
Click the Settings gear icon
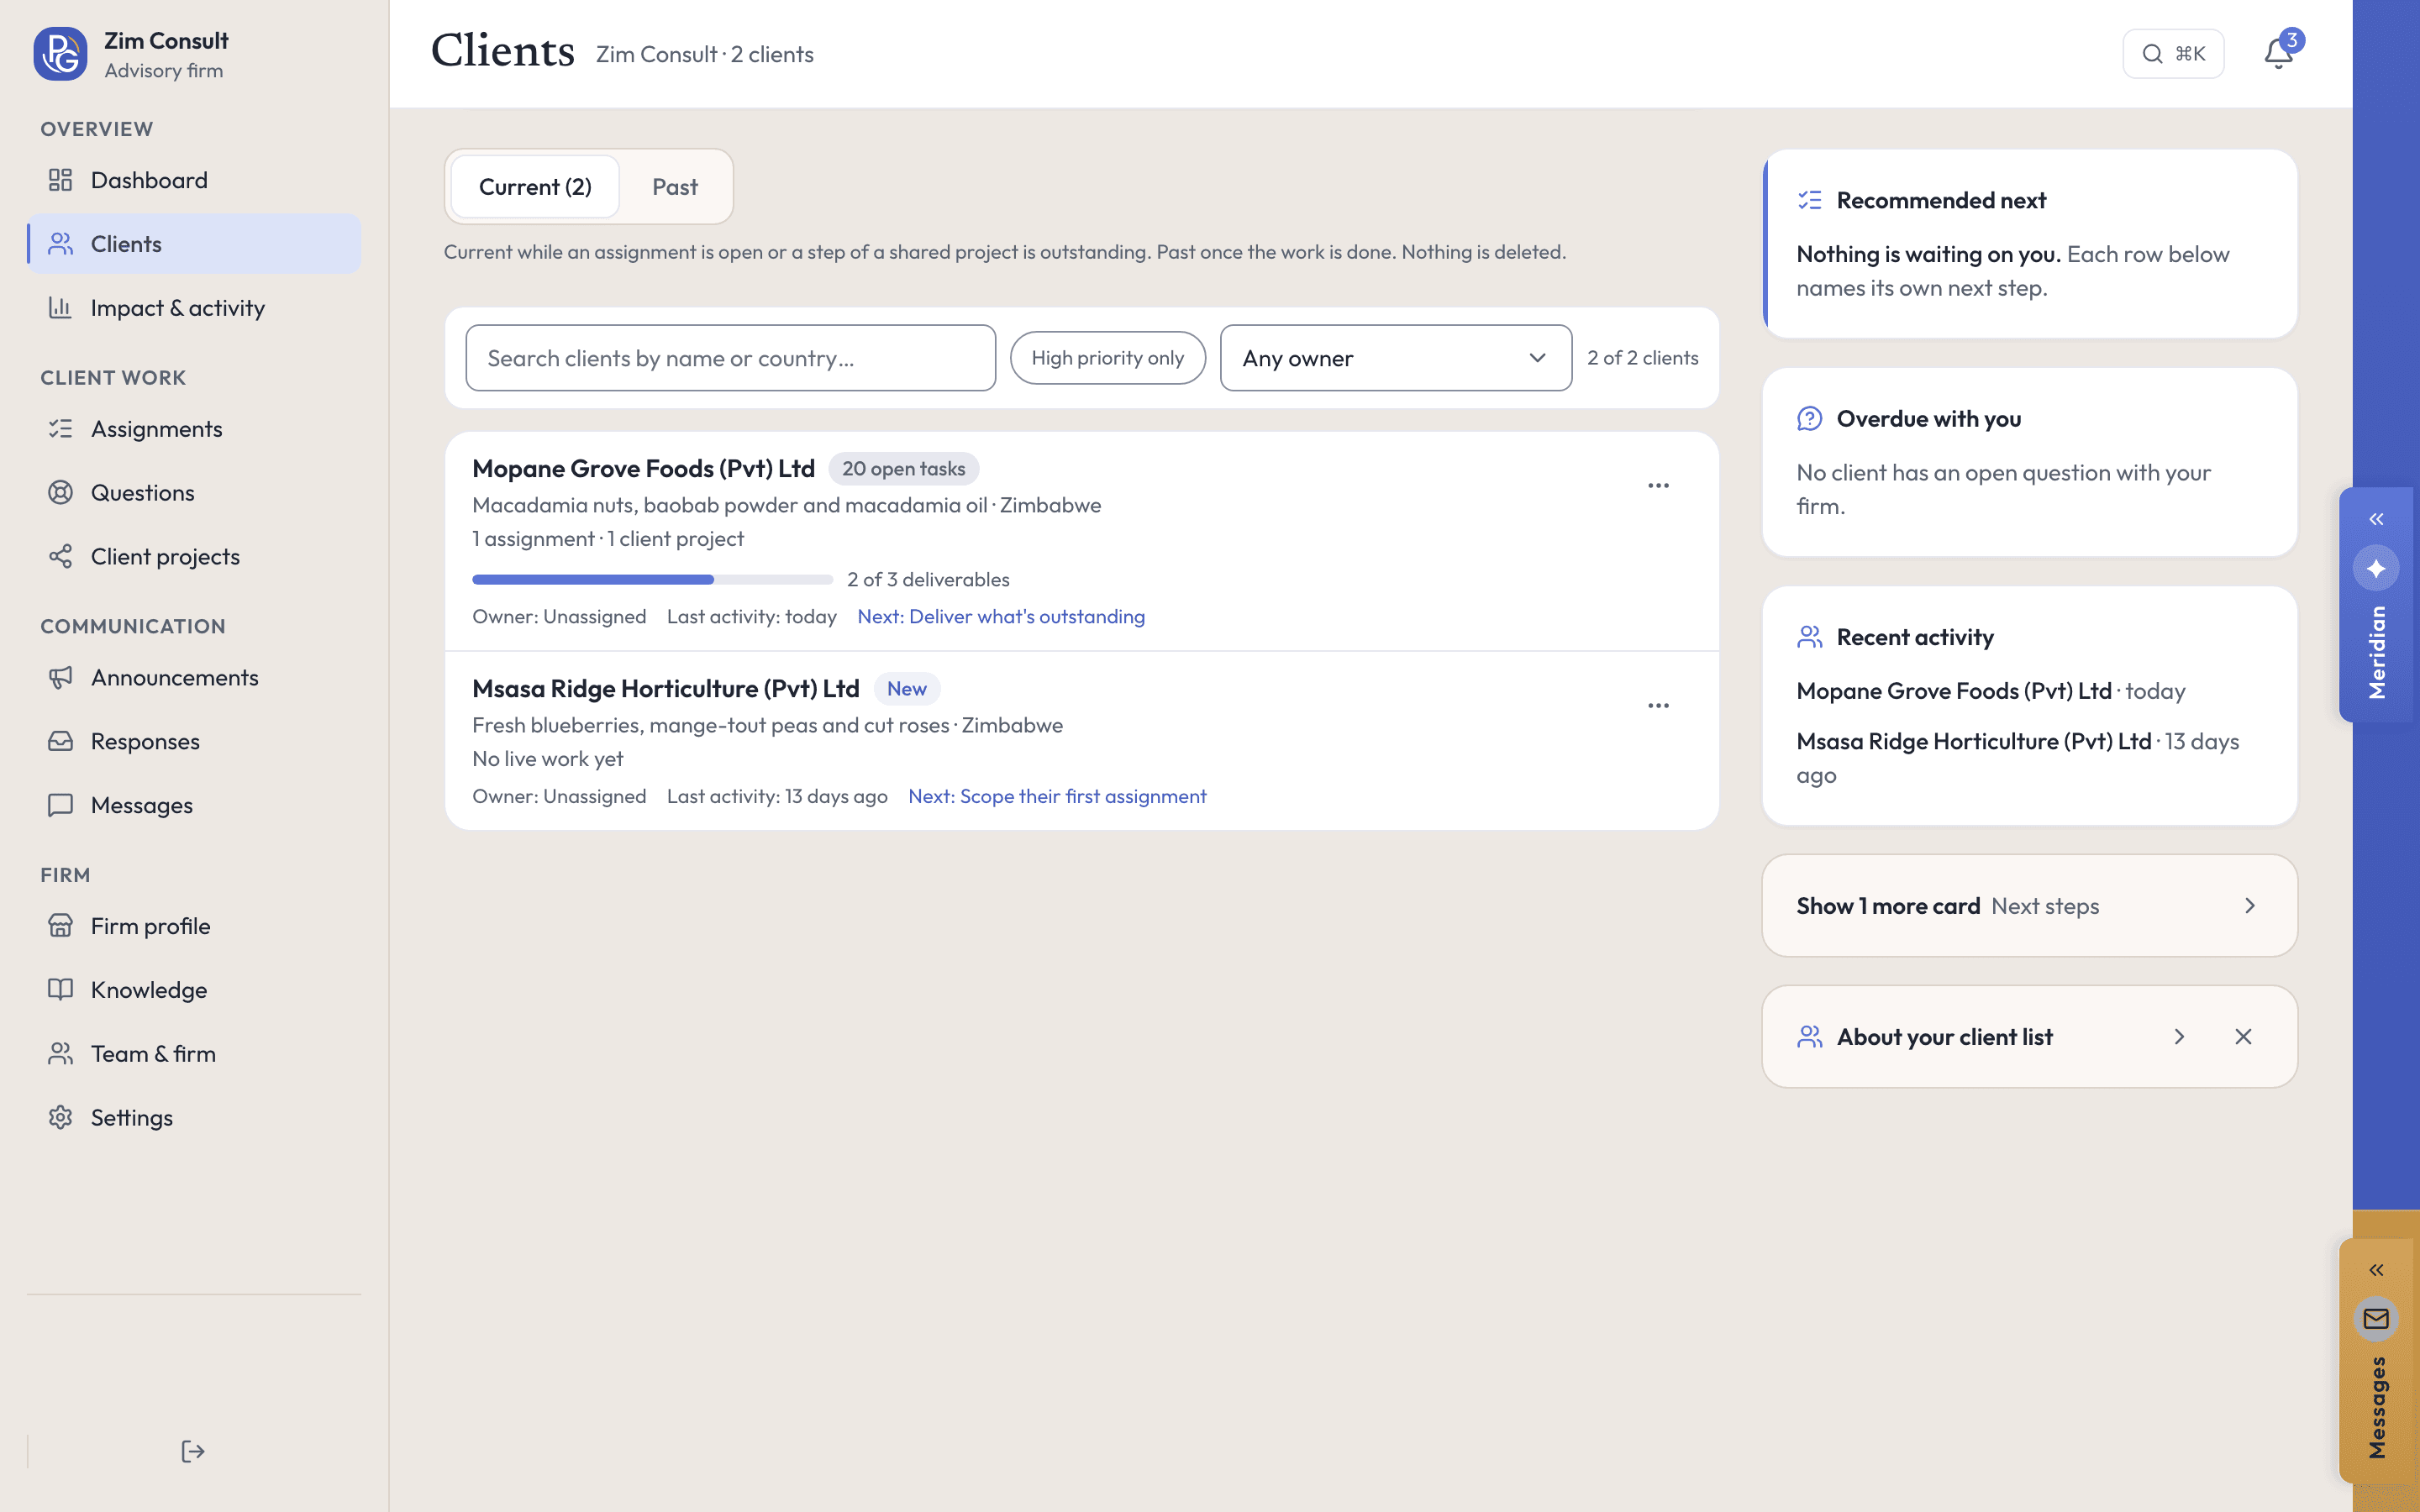point(60,1118)
